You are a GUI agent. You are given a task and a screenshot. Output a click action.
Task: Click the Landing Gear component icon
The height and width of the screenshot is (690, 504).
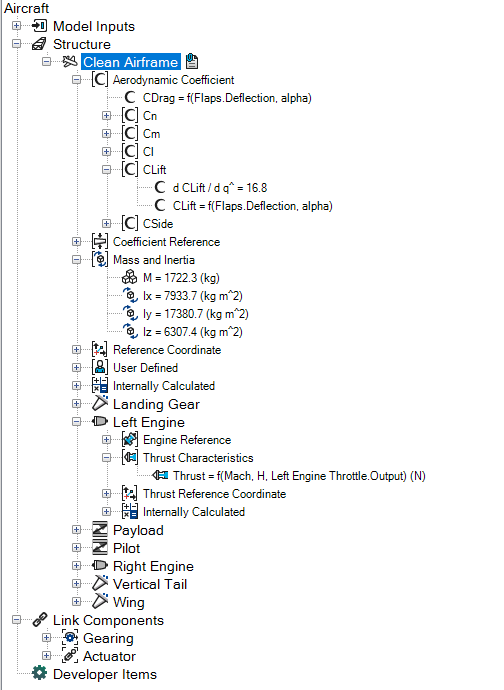click(100, 403)
